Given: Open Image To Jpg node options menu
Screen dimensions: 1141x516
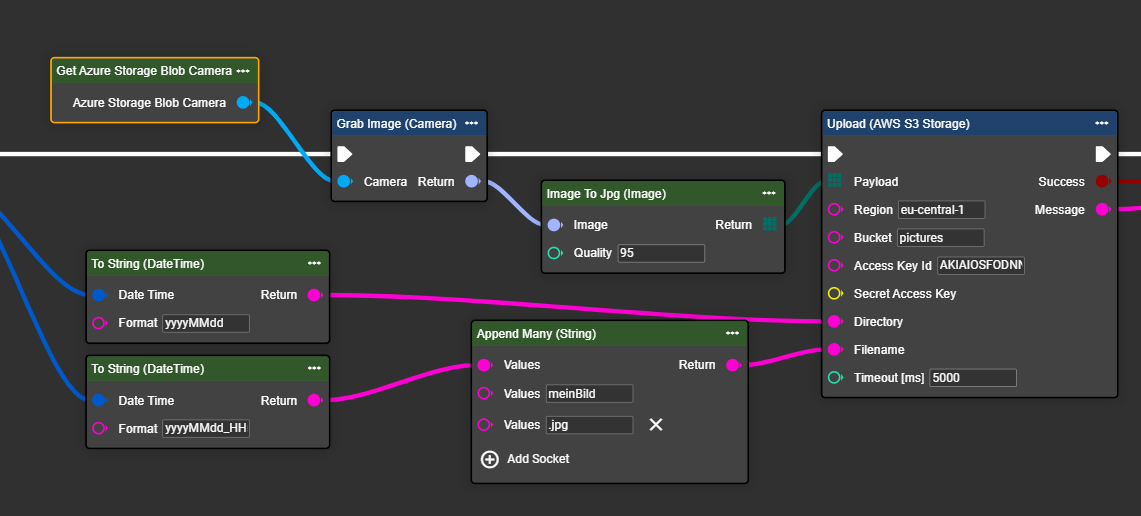Looking at the screenshot, I should [x=769, y=193].
